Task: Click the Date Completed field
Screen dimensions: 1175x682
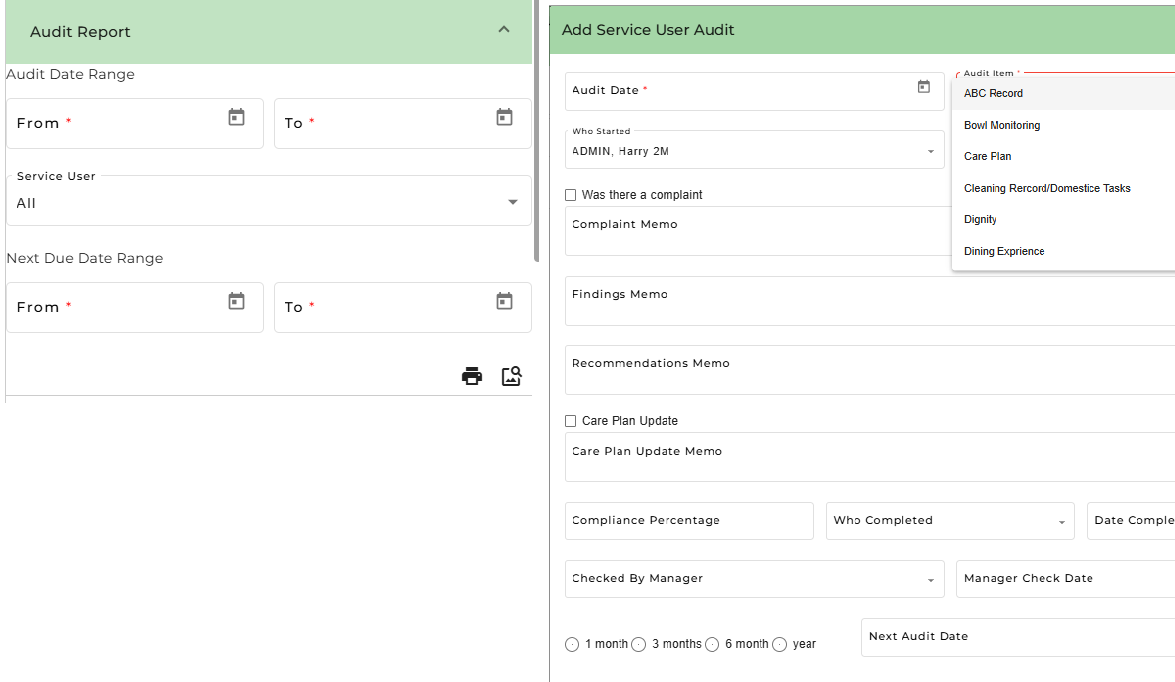Action: 1131,521
